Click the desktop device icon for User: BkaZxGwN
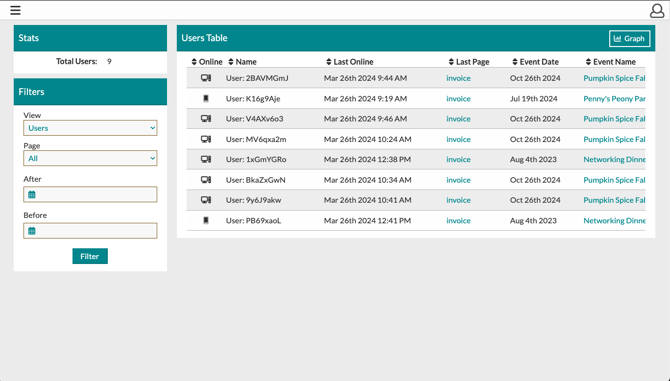This screenshot has height=381, width=670. click(x=206, y=180)
